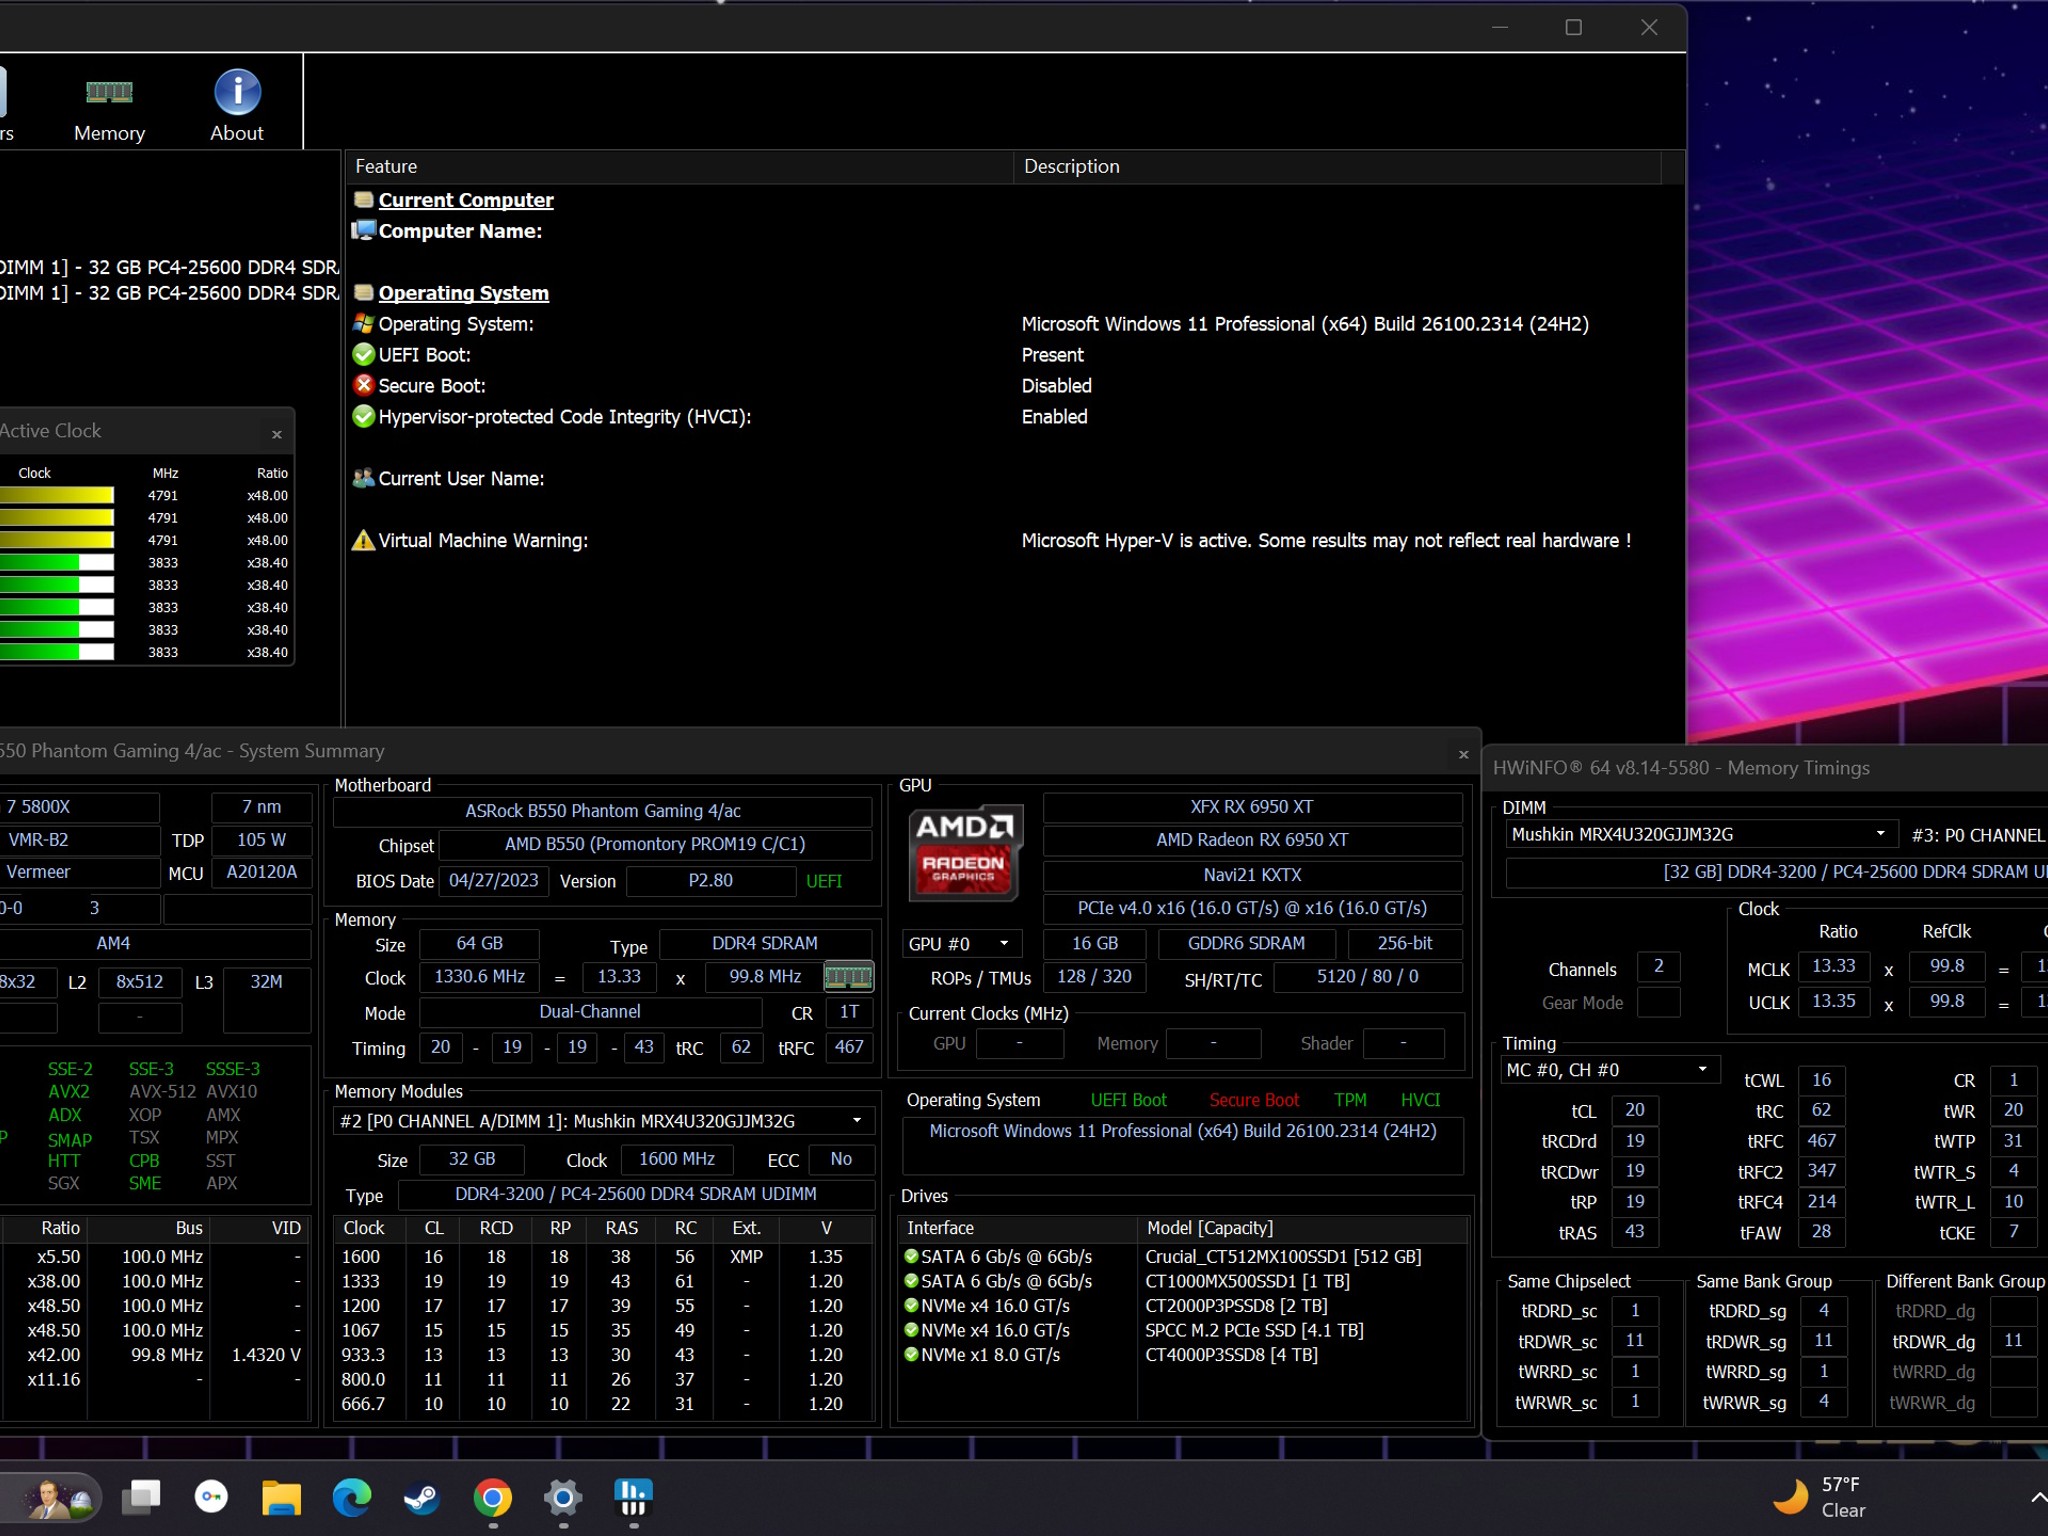Open the weather widget showing 57°F Clear

1820,1497
